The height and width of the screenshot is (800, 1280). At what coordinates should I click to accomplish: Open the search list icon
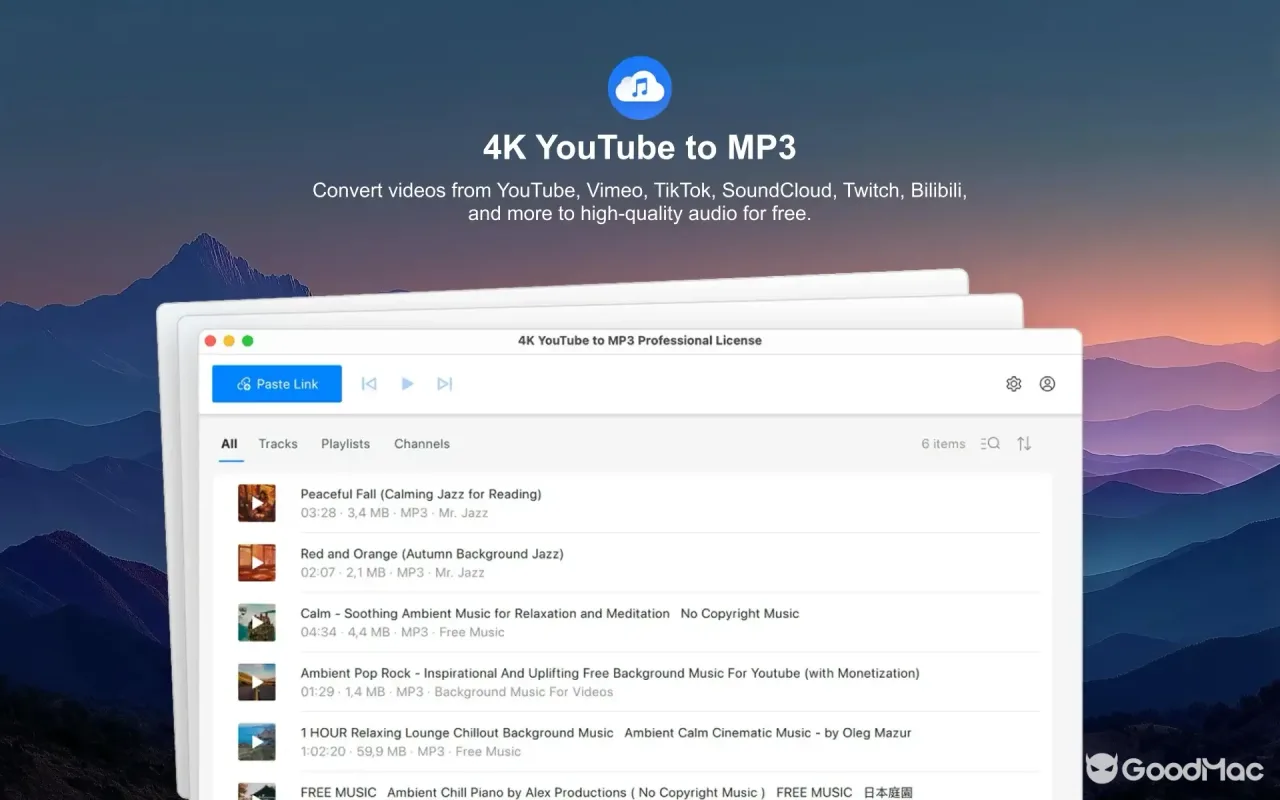pos(990,444)
